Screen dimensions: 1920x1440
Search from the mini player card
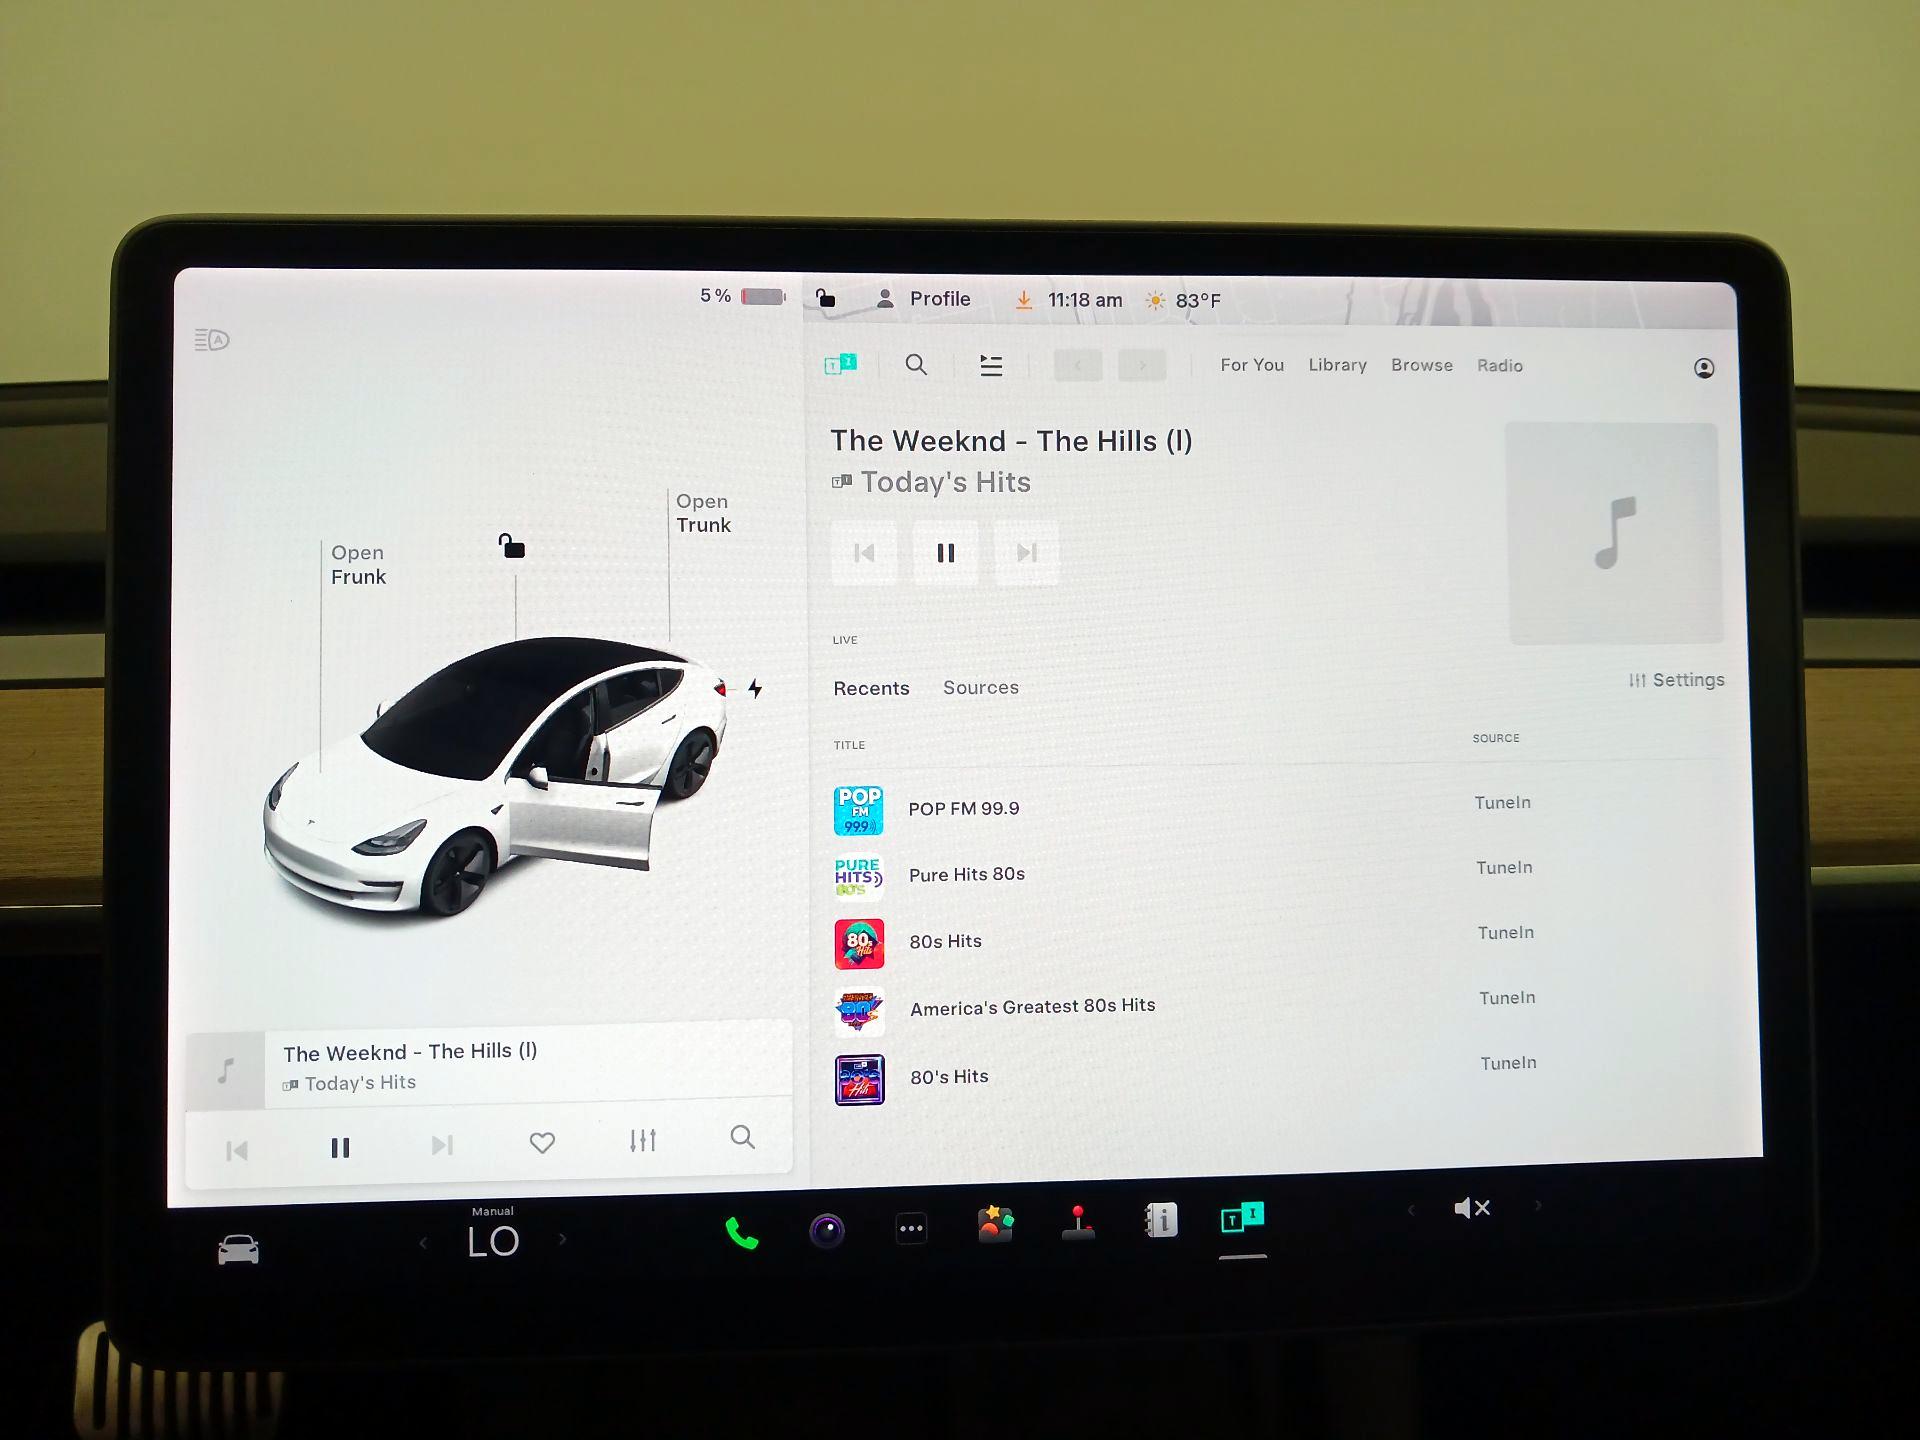pyautogui.click(x=742, y=1137)
